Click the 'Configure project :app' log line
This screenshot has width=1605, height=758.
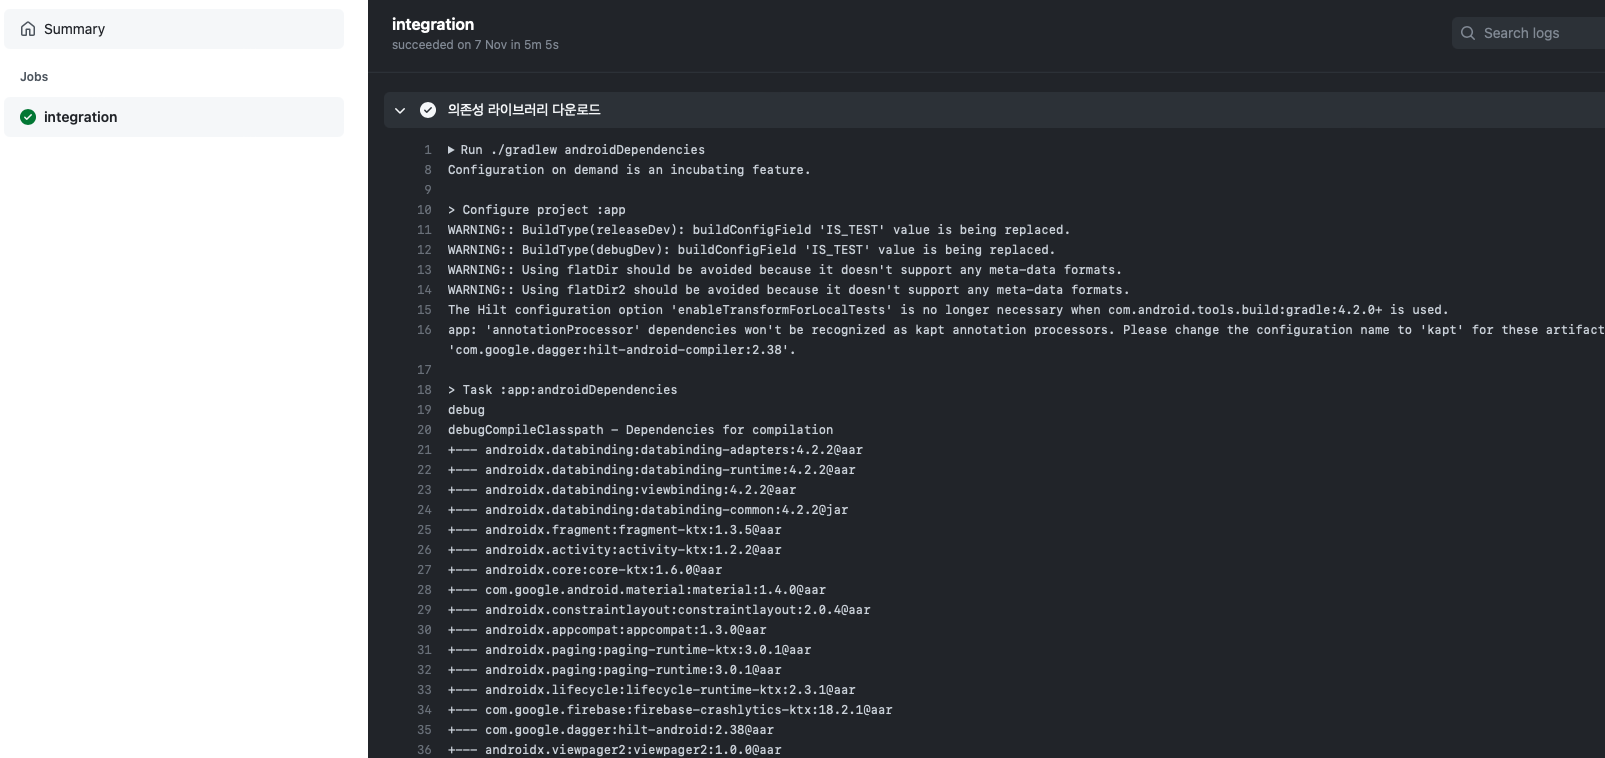[537, 210]
